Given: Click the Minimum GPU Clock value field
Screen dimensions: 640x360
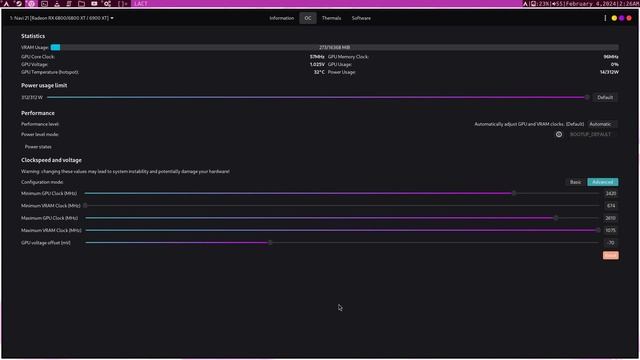Looking at the screenshot, I should [x=611, y=193].
